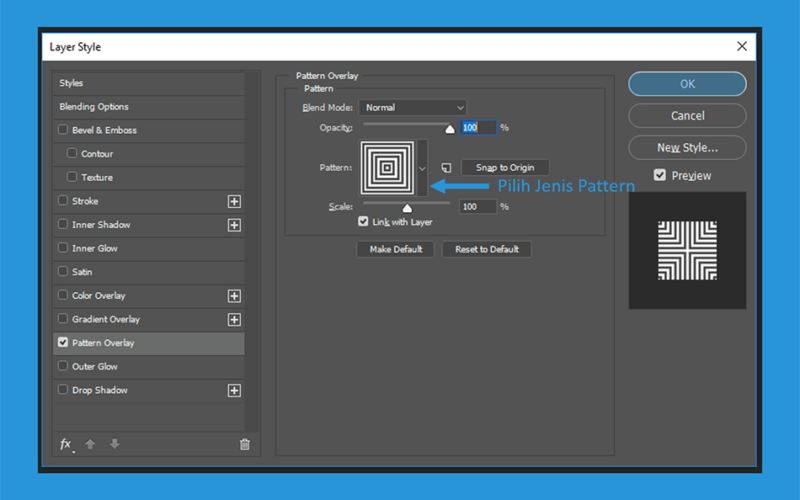This screenshot has width=800, height=500.
Task: Enable the Texture checkbox
Action: tap(72, 177)
